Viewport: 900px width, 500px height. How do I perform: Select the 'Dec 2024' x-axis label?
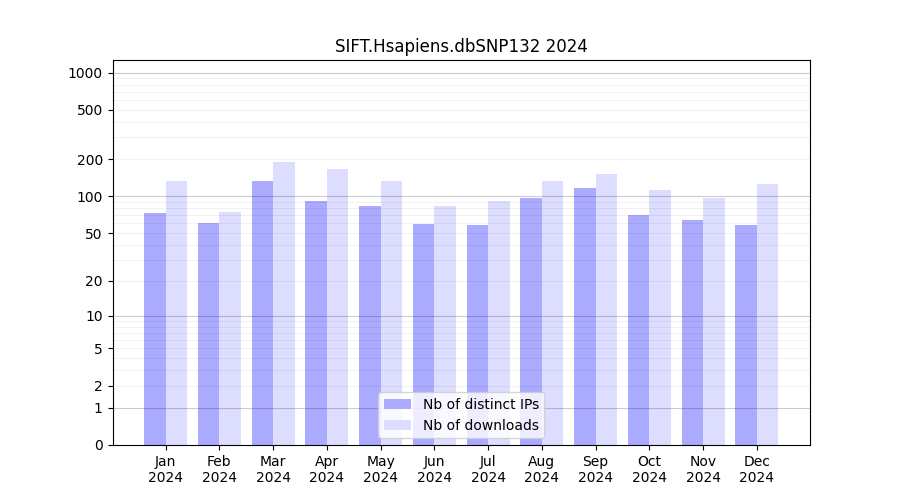click(757, 469)
